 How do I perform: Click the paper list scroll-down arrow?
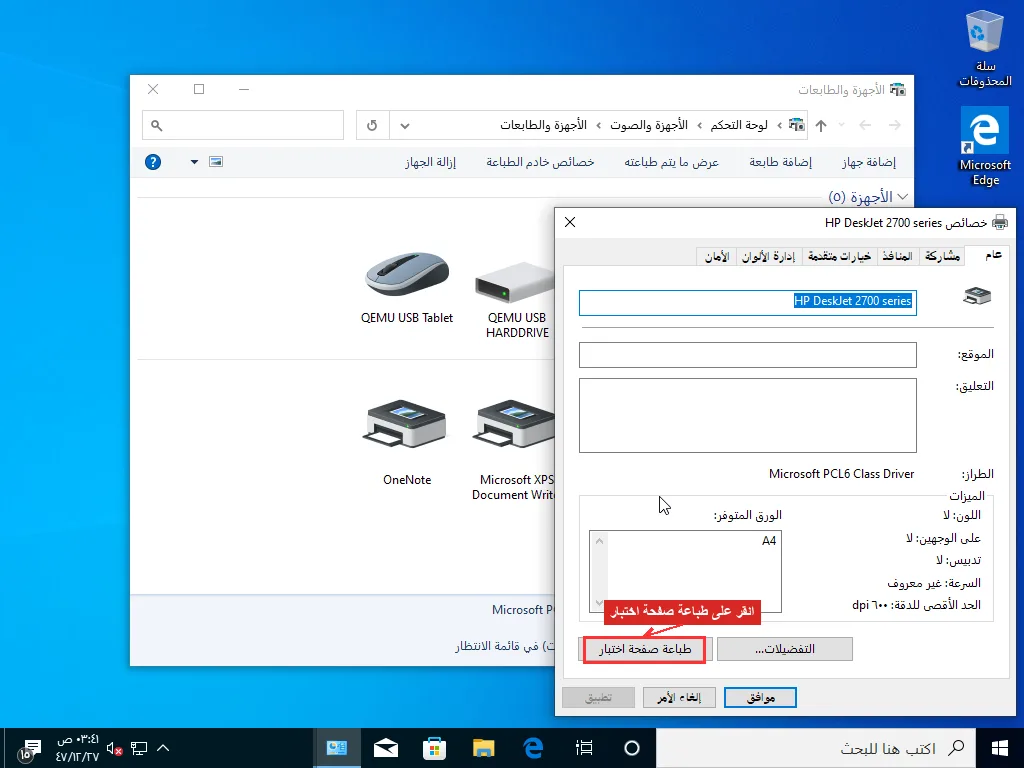(600, 603)
